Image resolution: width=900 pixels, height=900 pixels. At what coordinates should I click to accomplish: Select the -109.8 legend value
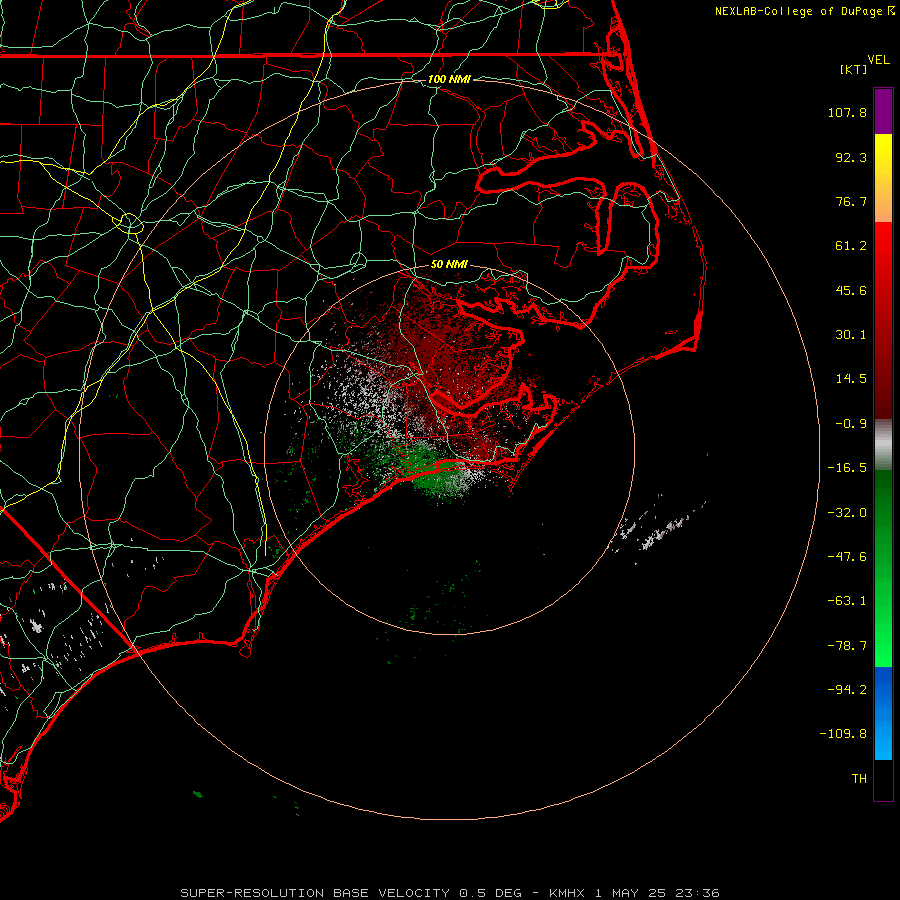[843, 734]
